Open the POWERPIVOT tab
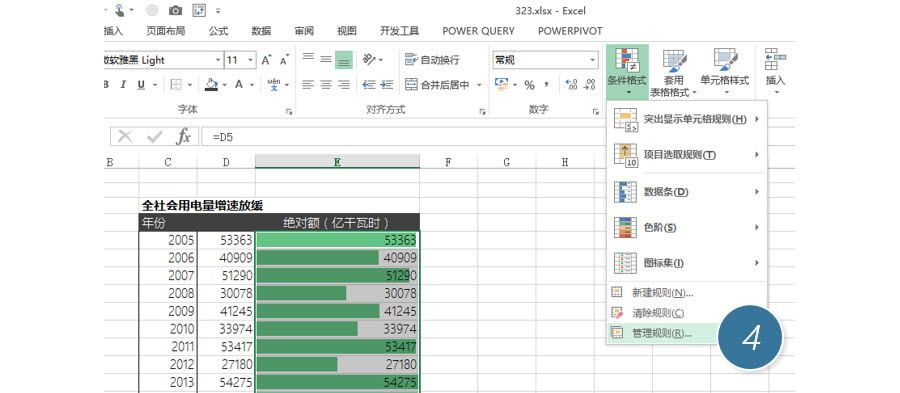The image size is (900, 393). 570,31
